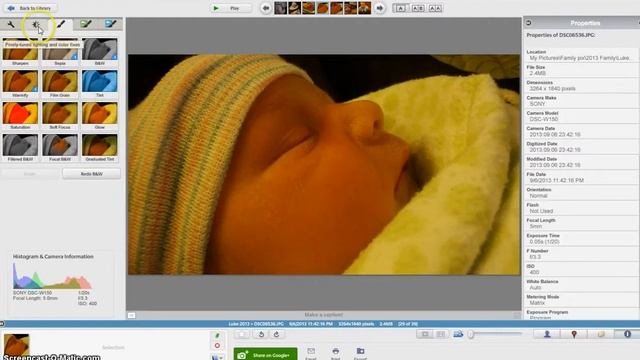This screenshot has height=360, width=640.
Task: Apply the Soft Focus effect
Action: tap(60, 116)
